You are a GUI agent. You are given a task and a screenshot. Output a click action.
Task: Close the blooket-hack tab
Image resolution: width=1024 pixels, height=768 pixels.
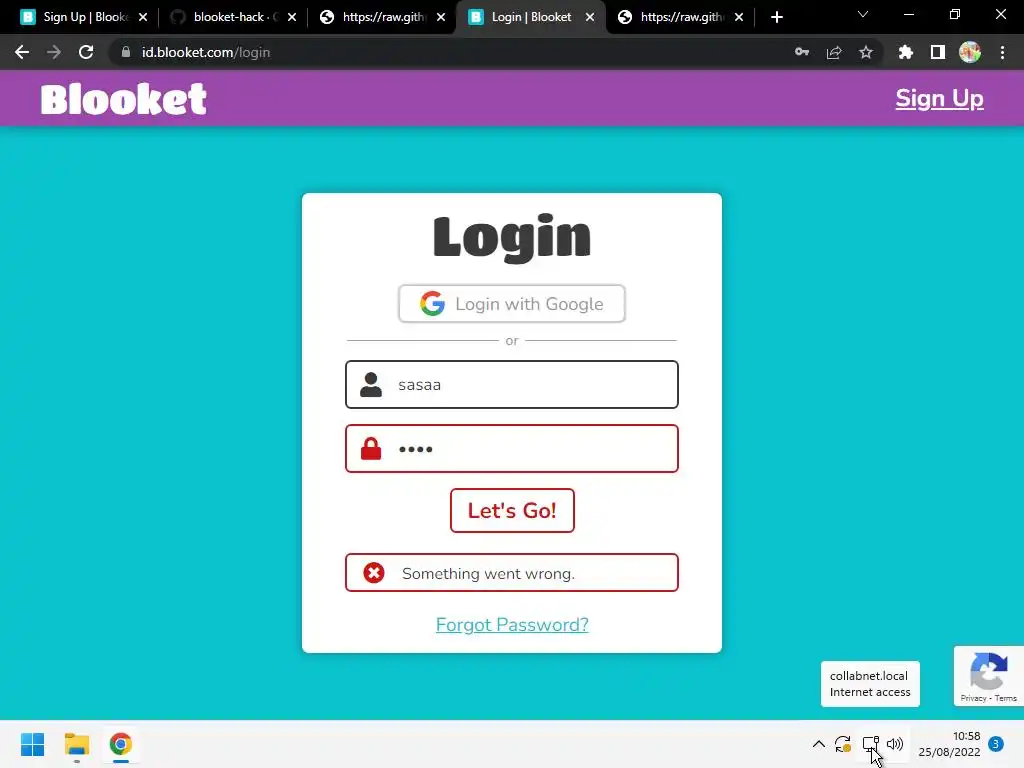click(x=292, y=17)
